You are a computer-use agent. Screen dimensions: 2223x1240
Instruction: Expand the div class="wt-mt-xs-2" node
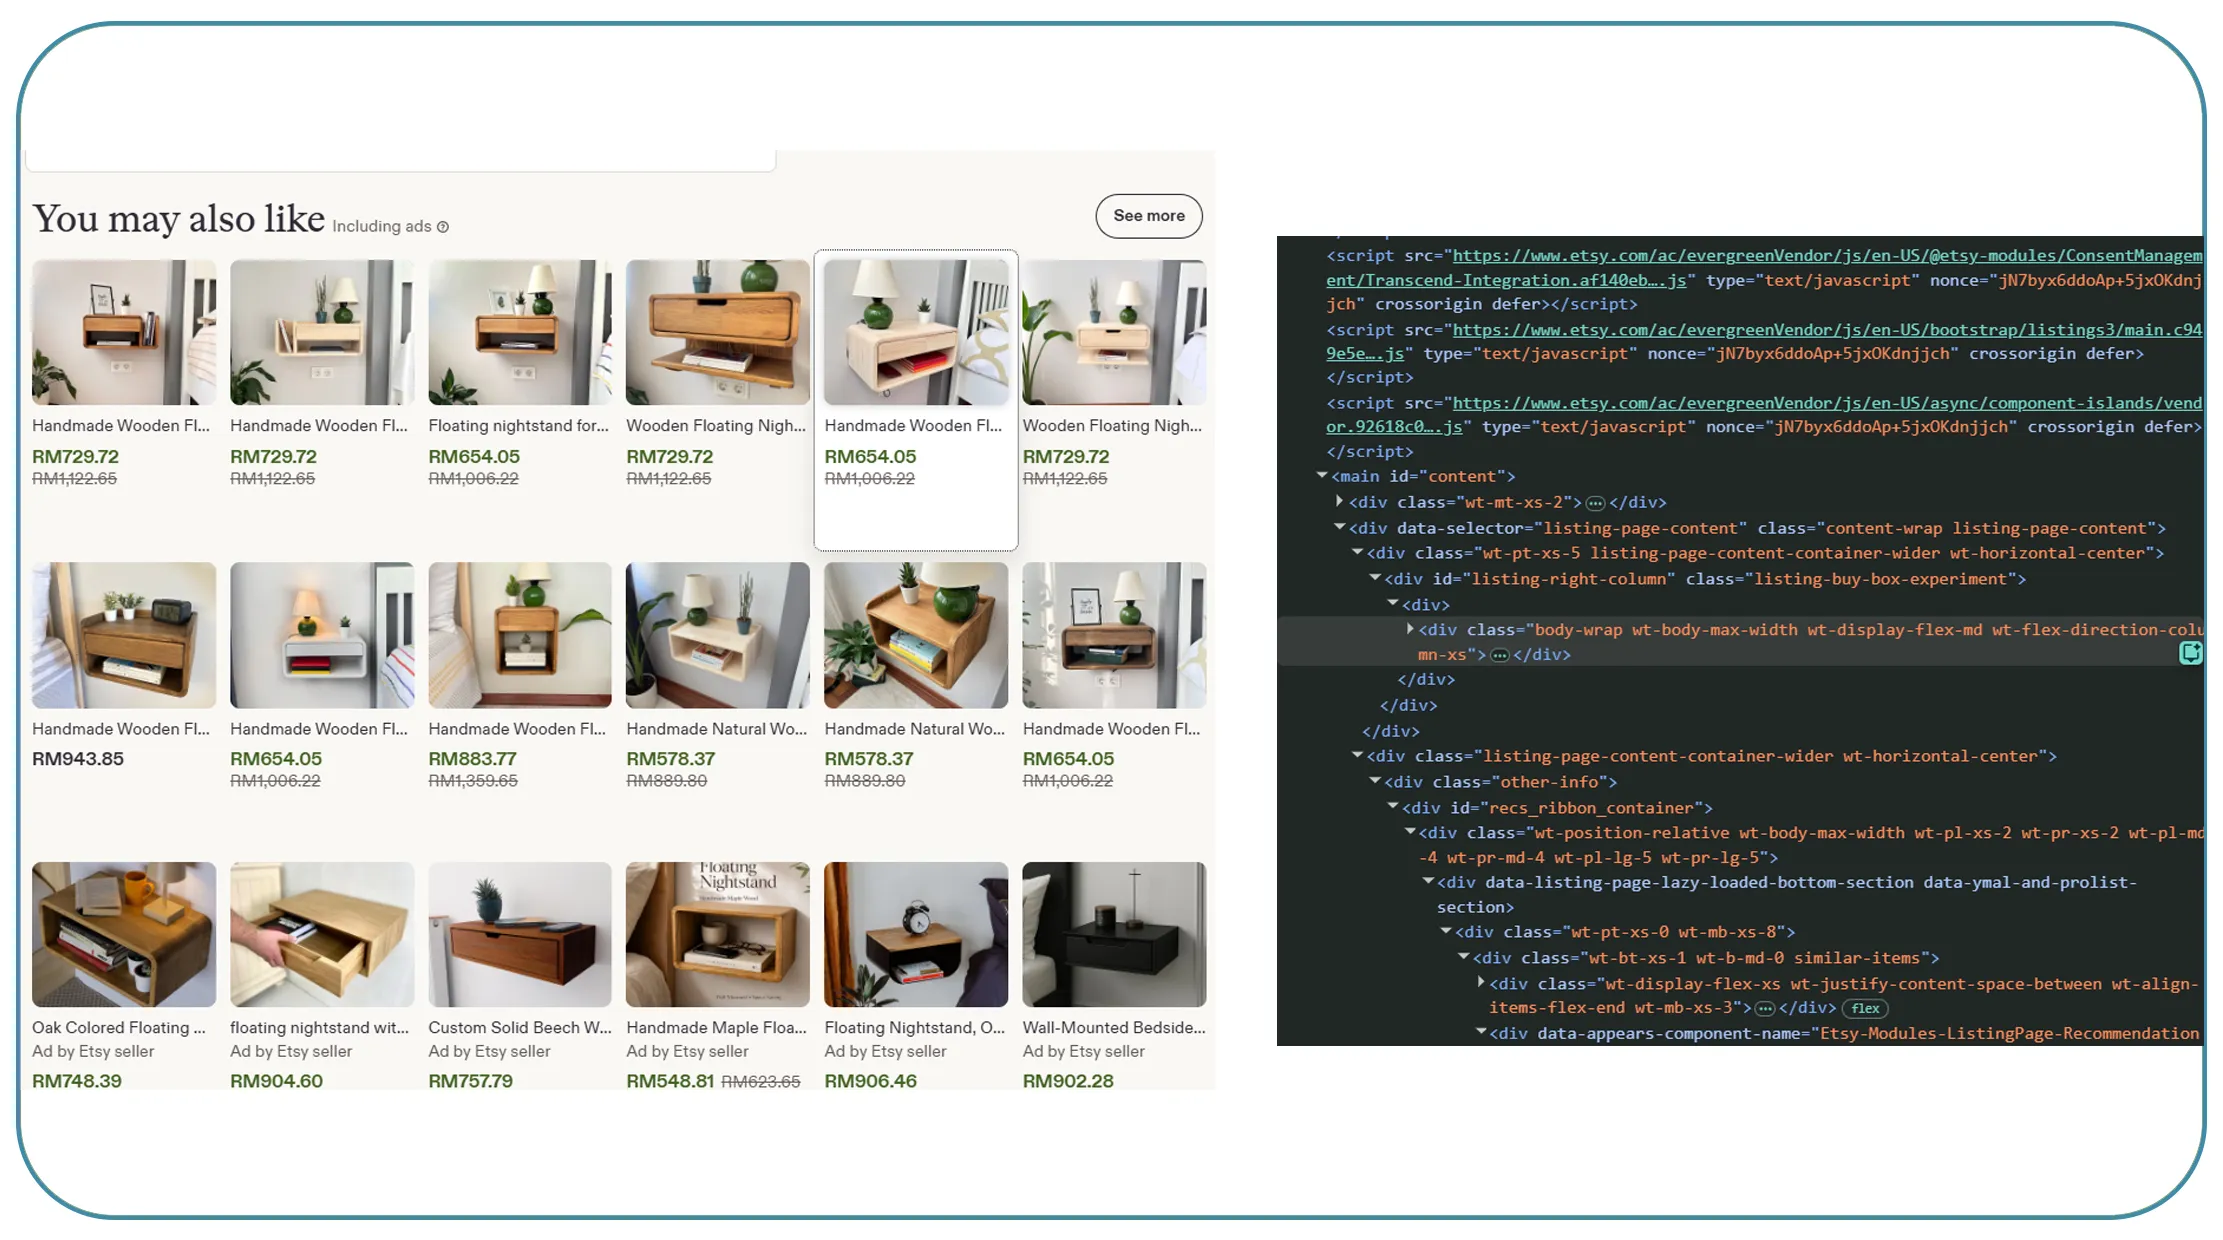point(1339,501)
